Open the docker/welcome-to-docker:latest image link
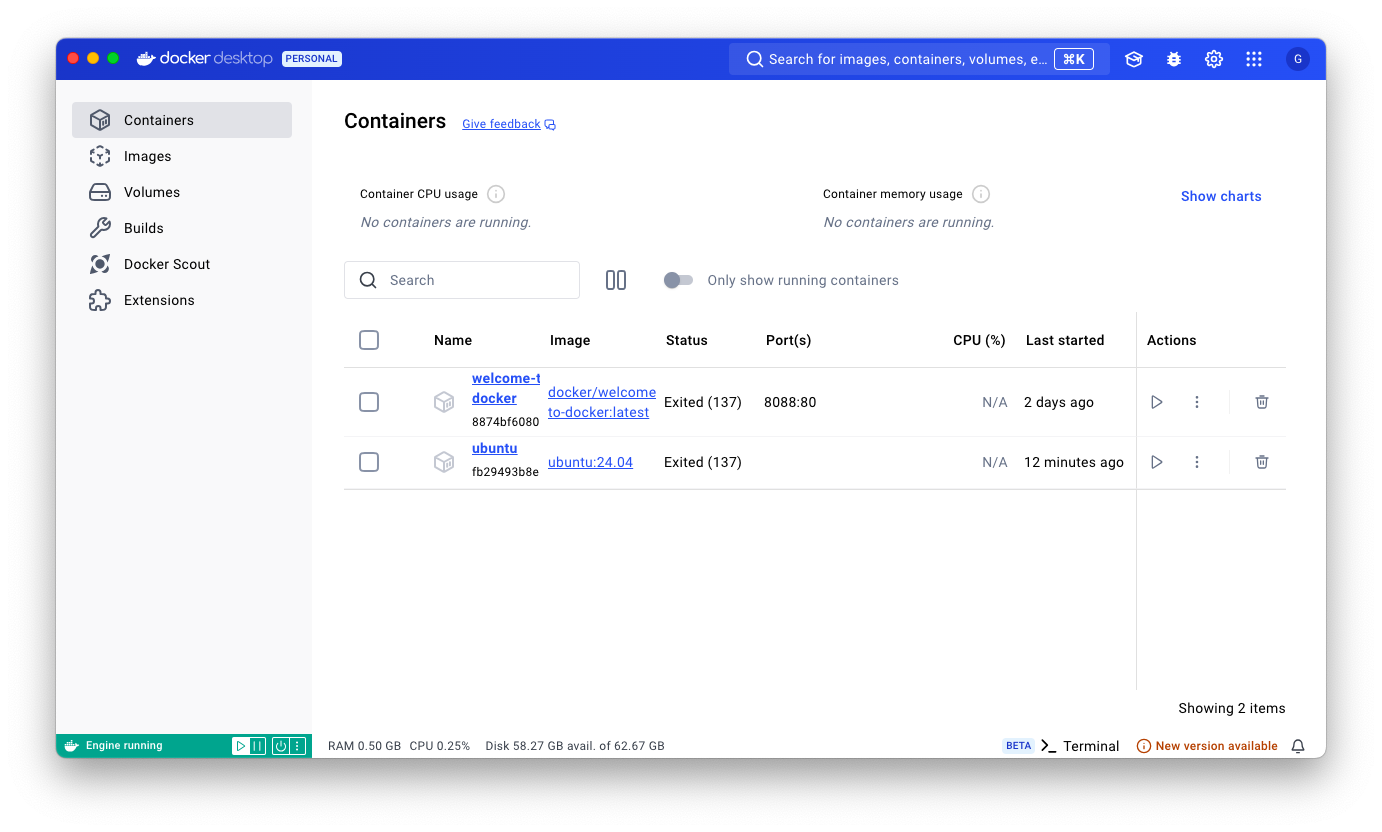 click(x=602, y=402)
